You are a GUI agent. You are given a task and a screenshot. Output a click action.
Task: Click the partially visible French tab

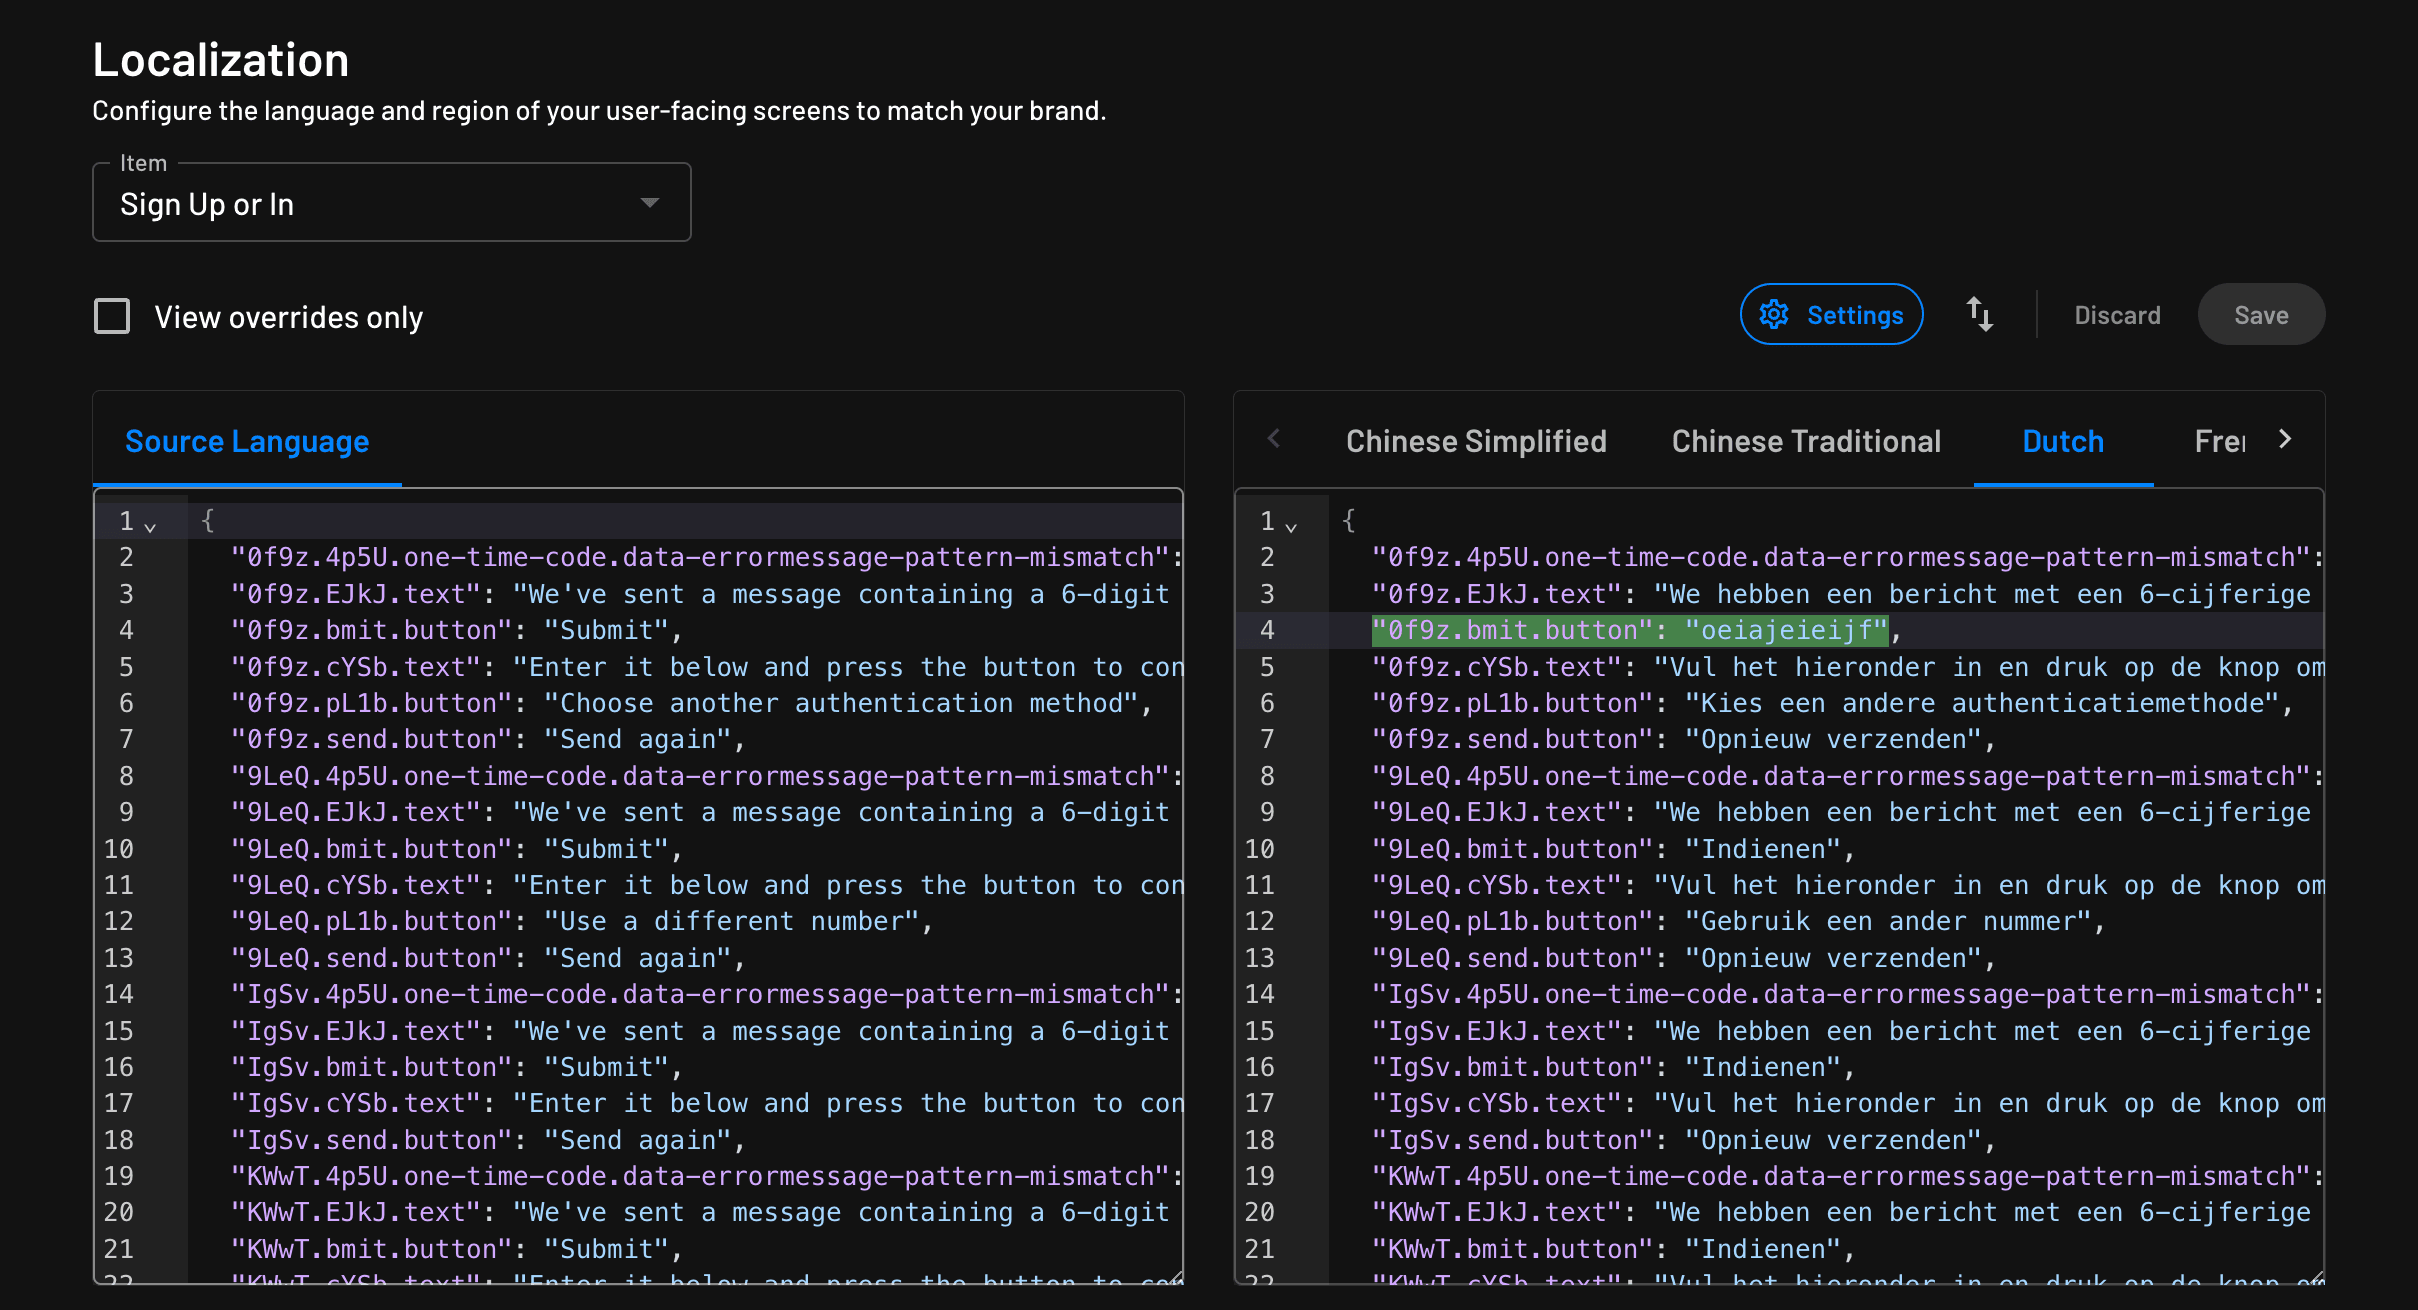[x=2219, y=441]
